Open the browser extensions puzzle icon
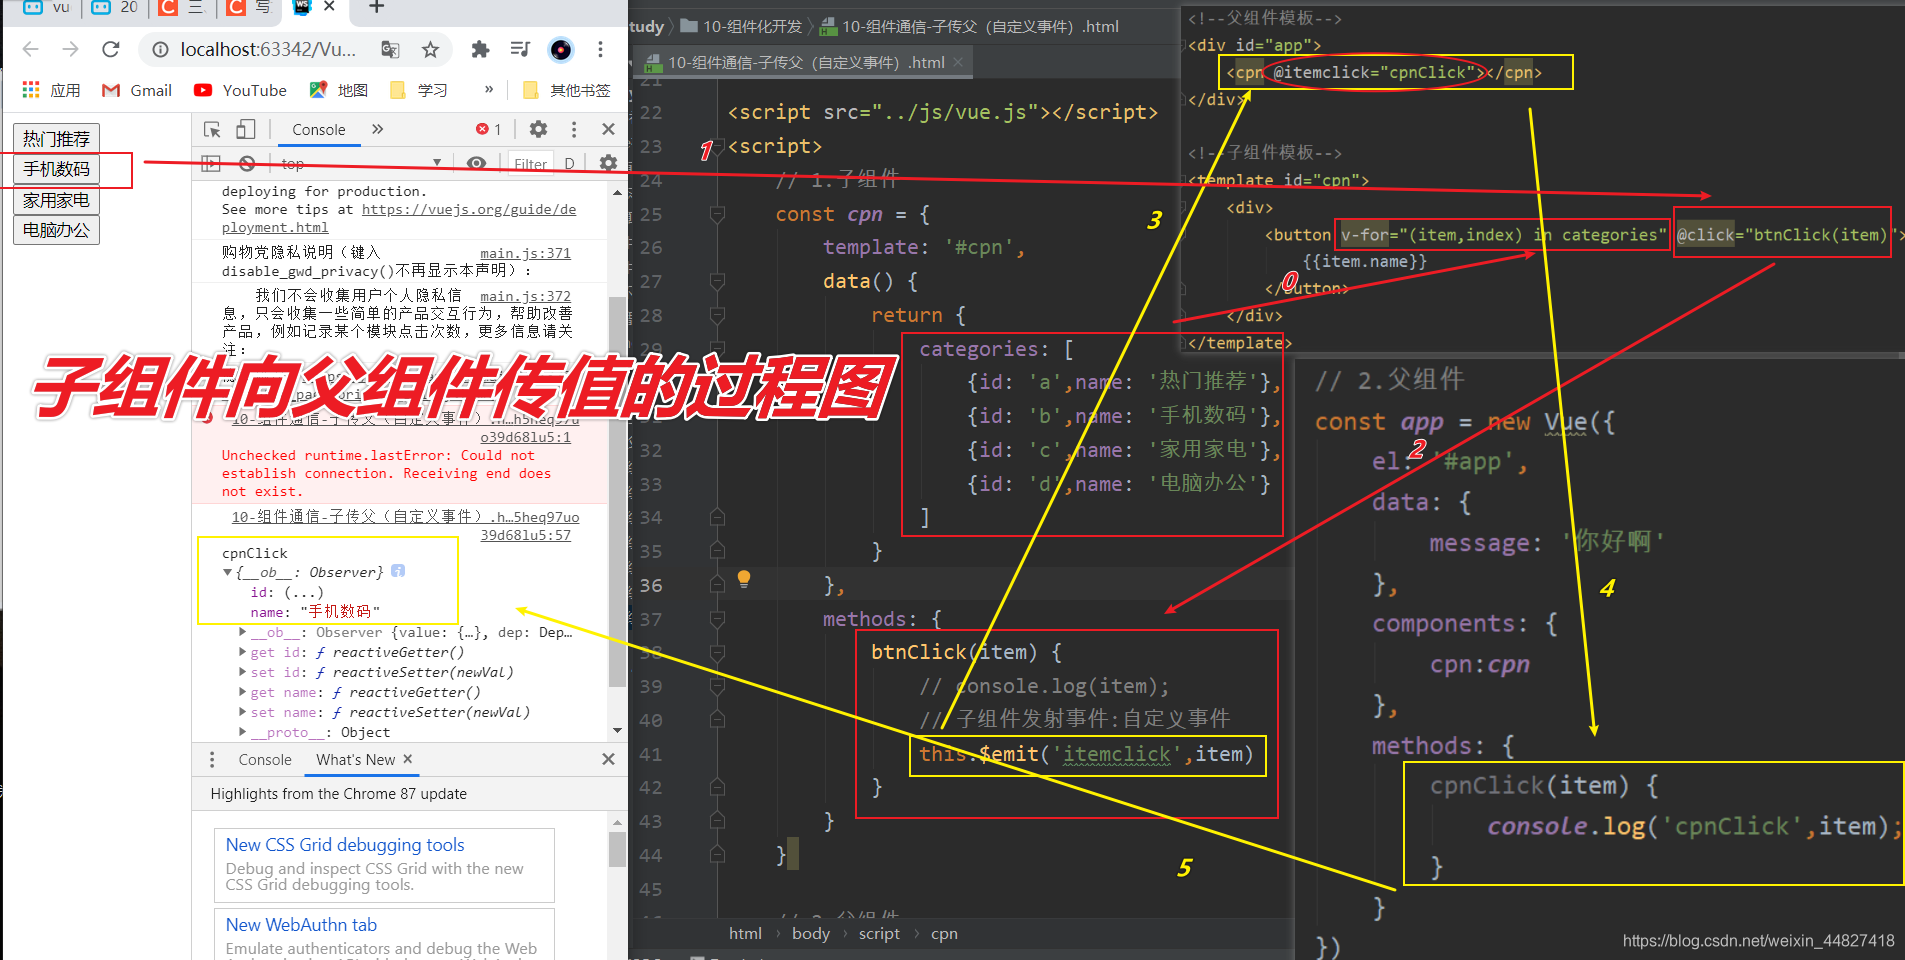The image size is (1905, 960). tap(481, 48)
